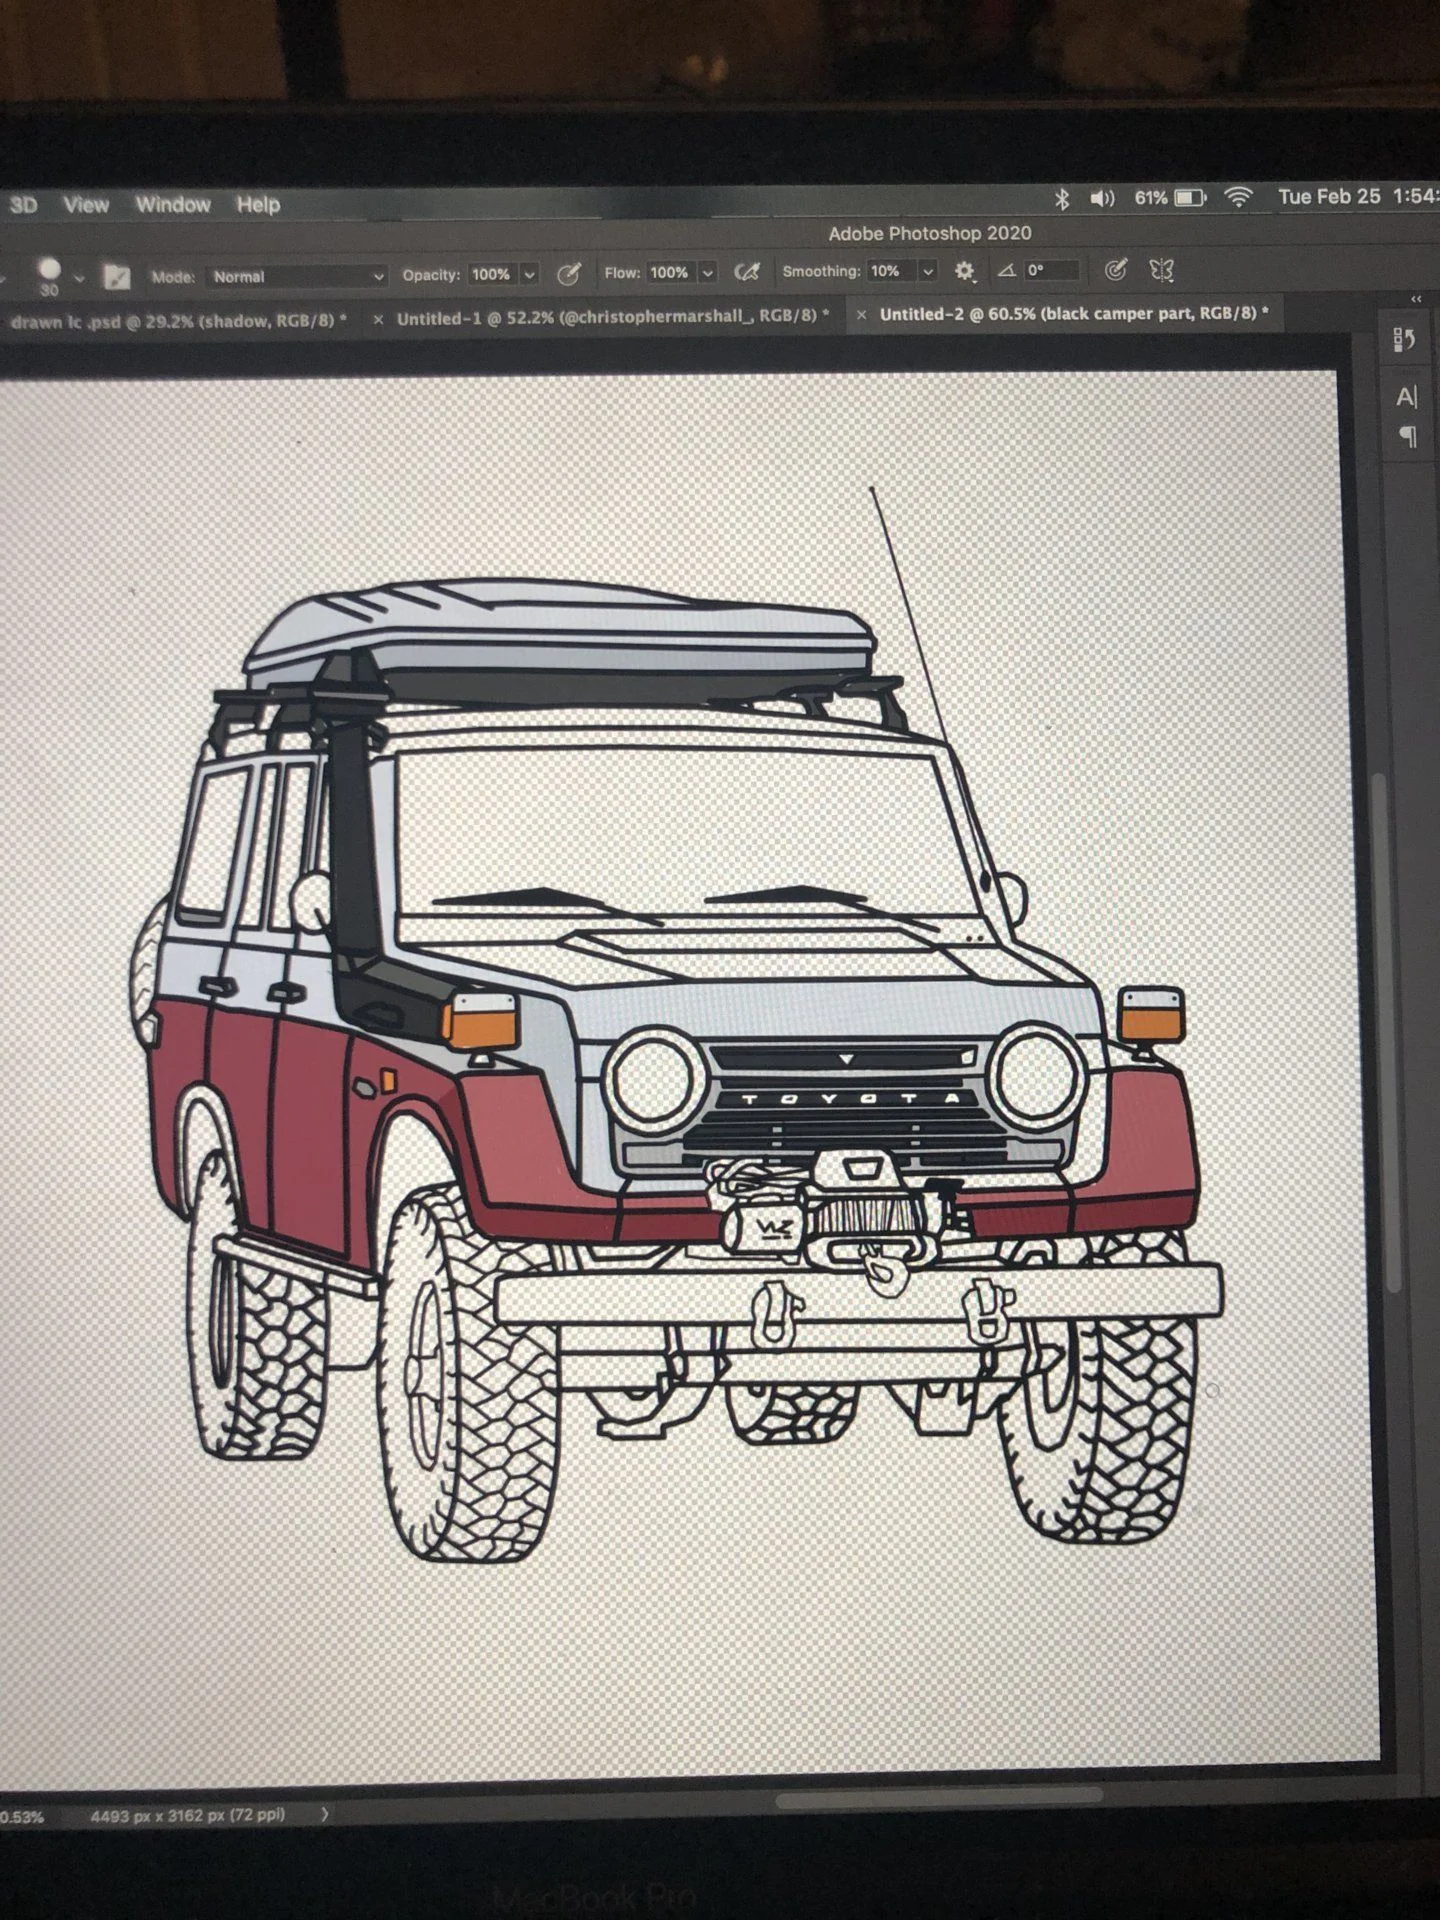Viewport: 1440px width, 1920px height.
Task: Click the Bluetooth menu bar icon
Action: 1062,199
